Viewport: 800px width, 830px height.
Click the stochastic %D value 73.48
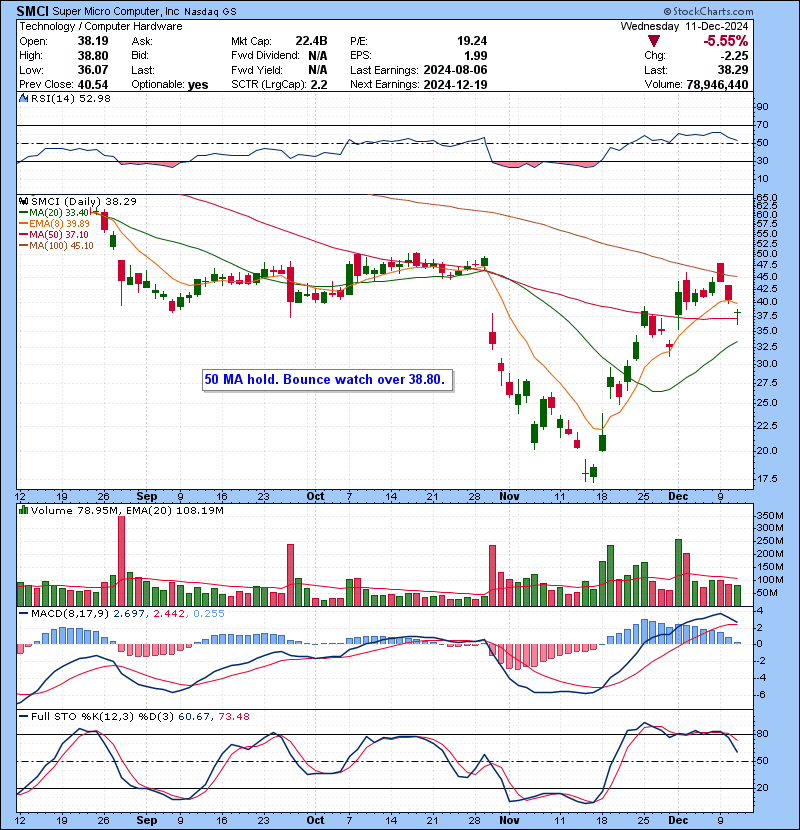[x=233, y=717]
